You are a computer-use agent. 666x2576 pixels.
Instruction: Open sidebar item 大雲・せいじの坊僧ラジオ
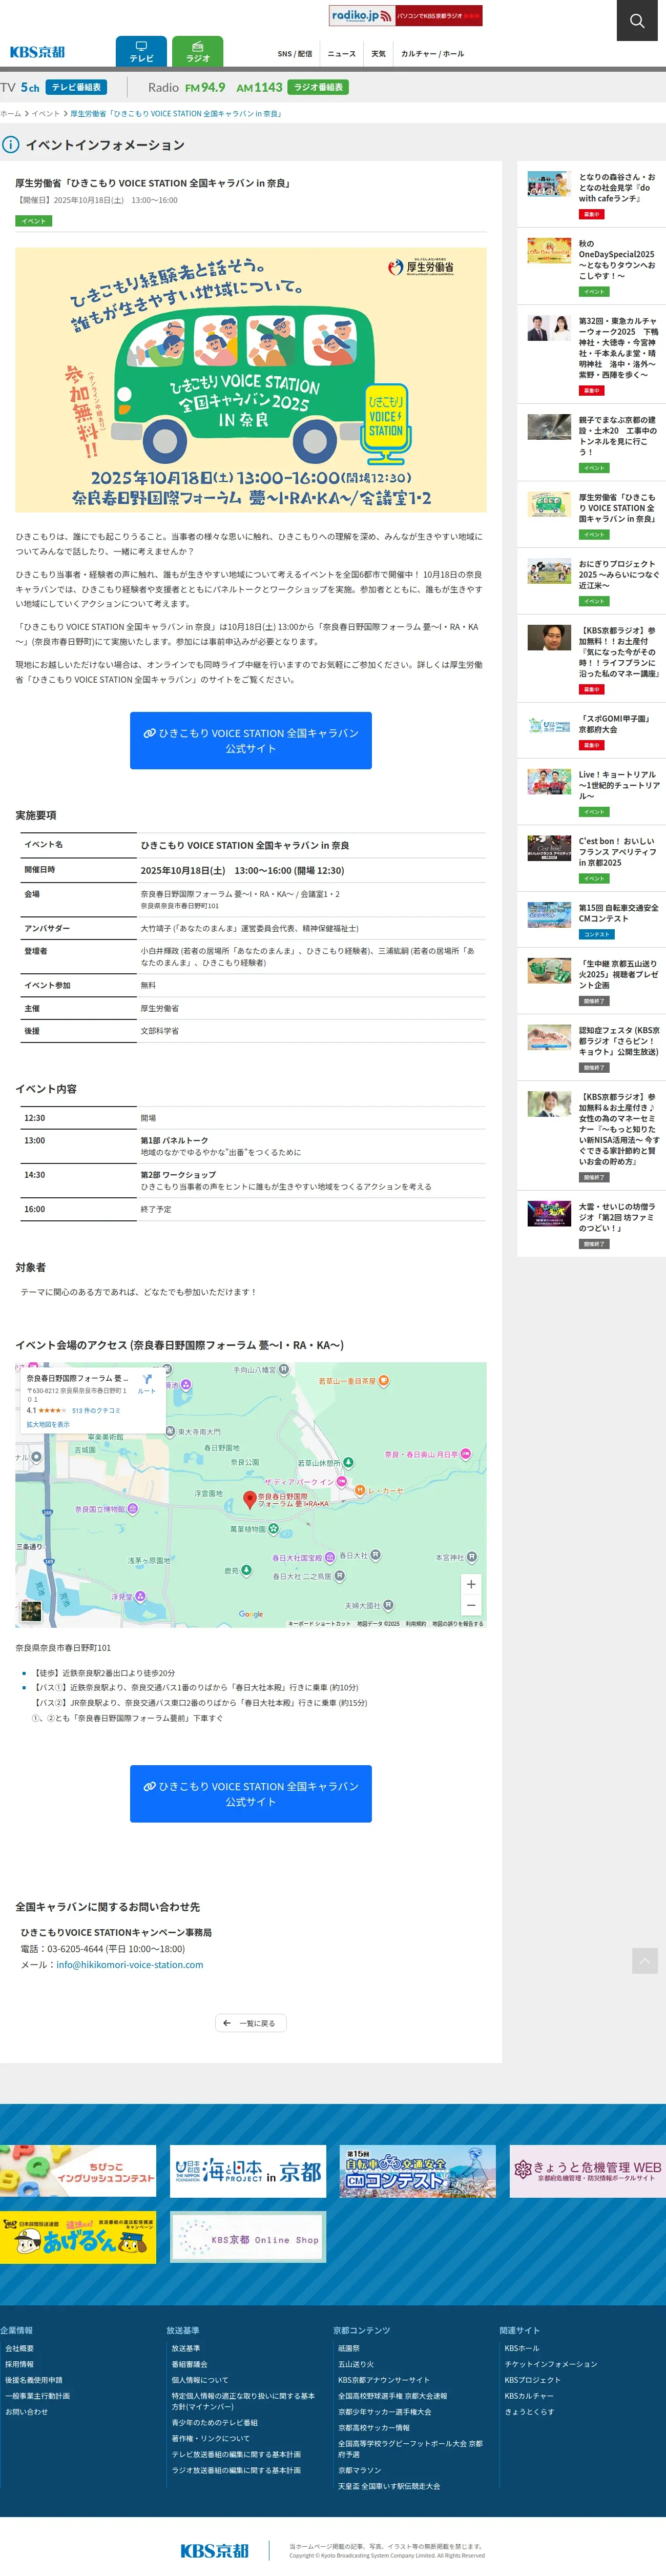591,1224
